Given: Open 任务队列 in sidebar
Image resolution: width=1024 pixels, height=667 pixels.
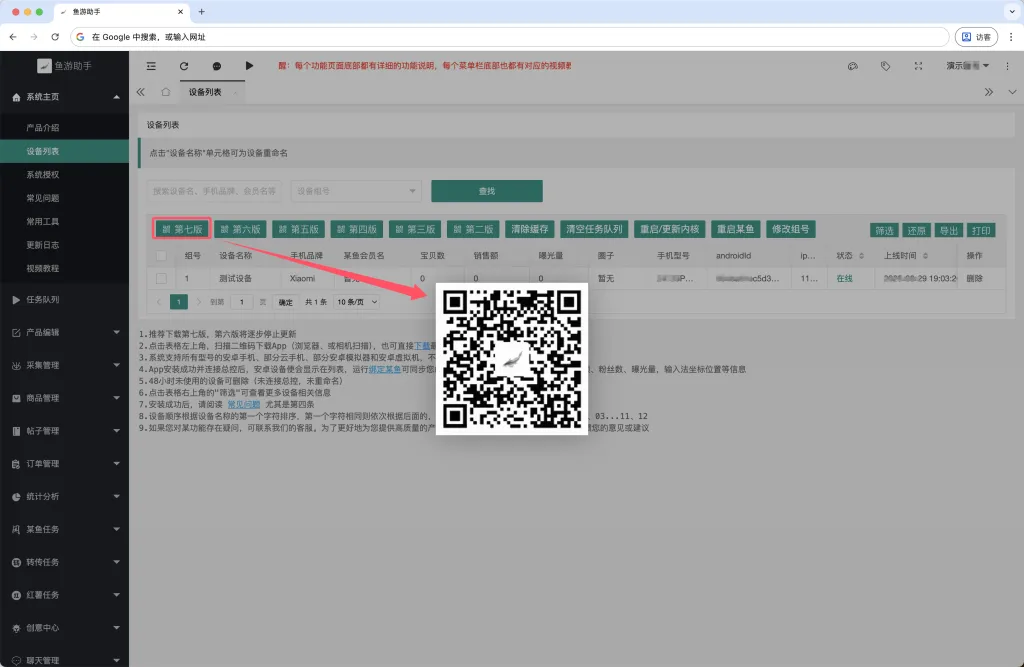Looking at the screenshot, I should tap(65, 299).
